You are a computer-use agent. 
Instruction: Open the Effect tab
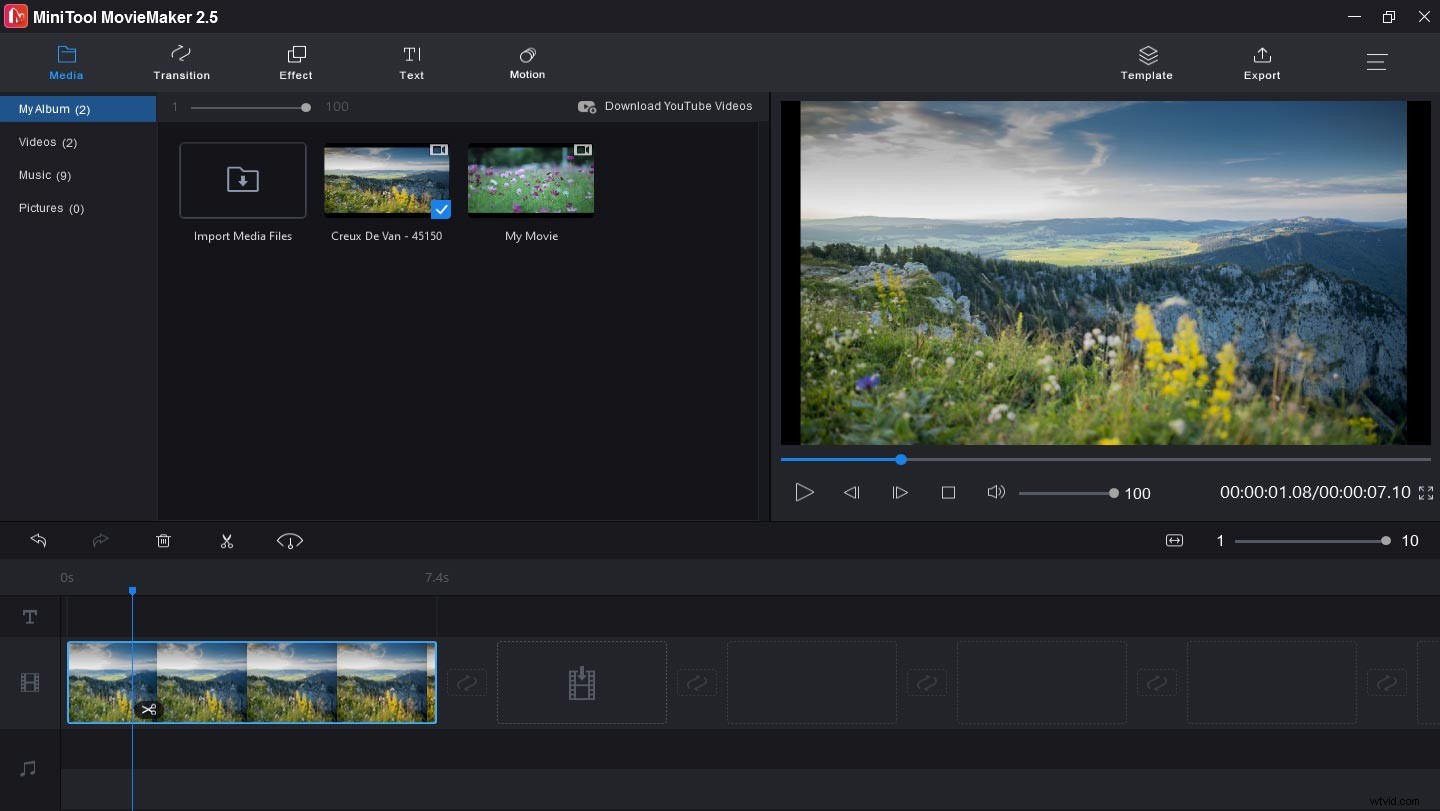tap(296, 62)
